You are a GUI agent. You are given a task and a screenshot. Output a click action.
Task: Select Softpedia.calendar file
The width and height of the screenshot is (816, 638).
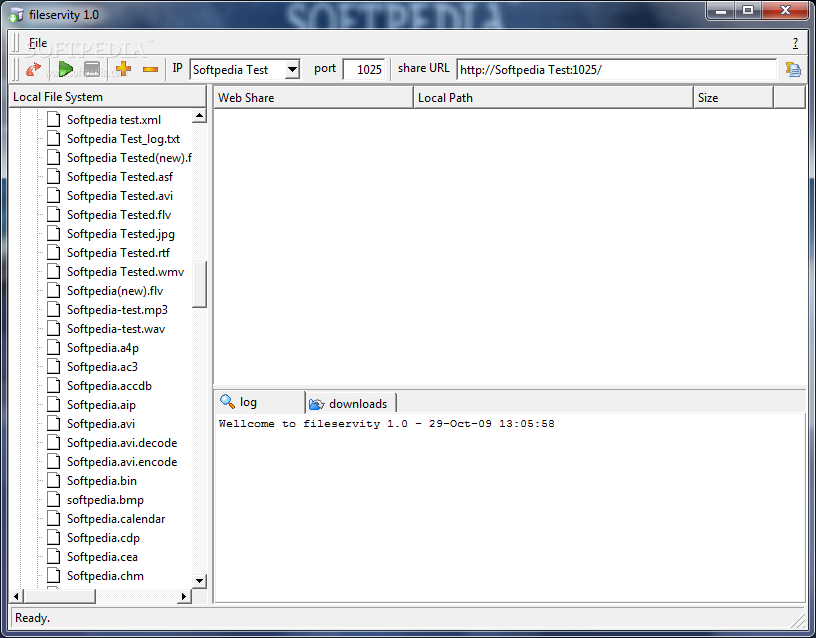coord(116,519)
